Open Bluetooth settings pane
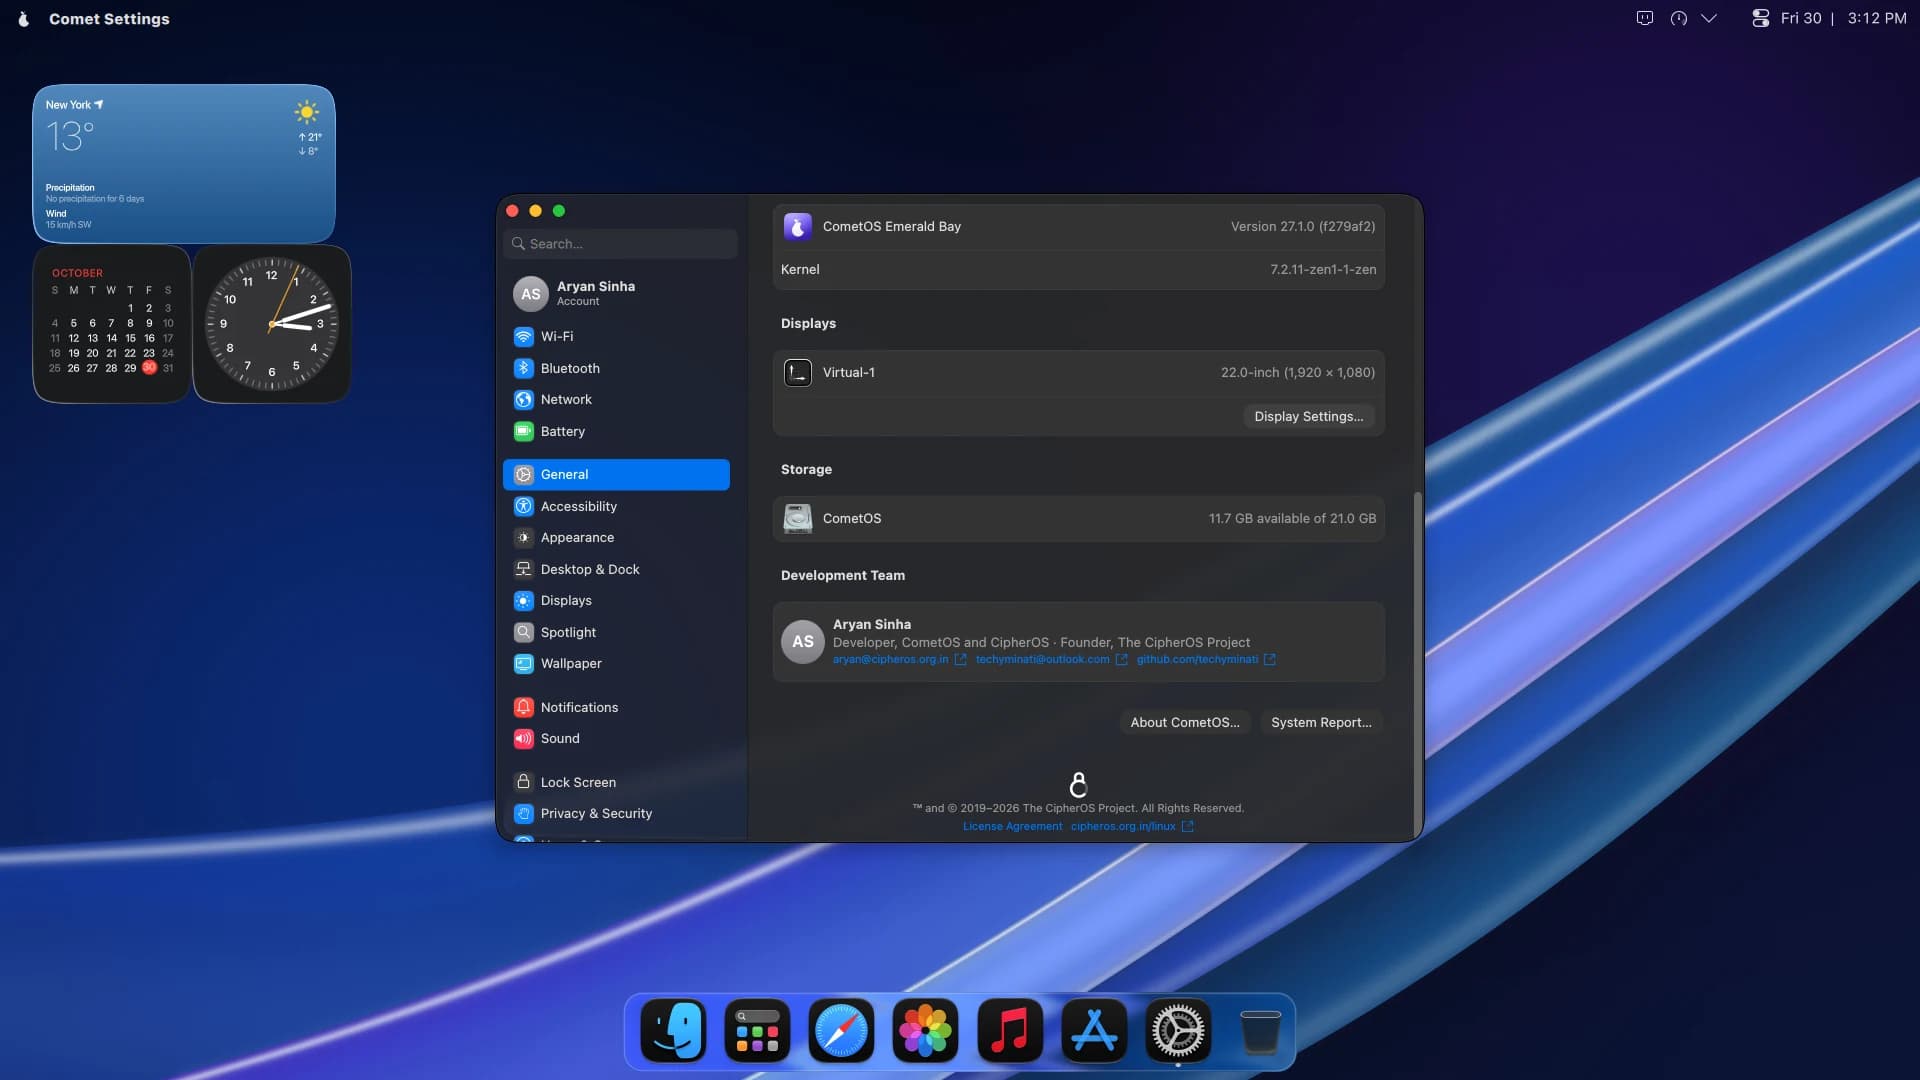This screenshot has width=1920, height=1080. [x=616, y=368]
